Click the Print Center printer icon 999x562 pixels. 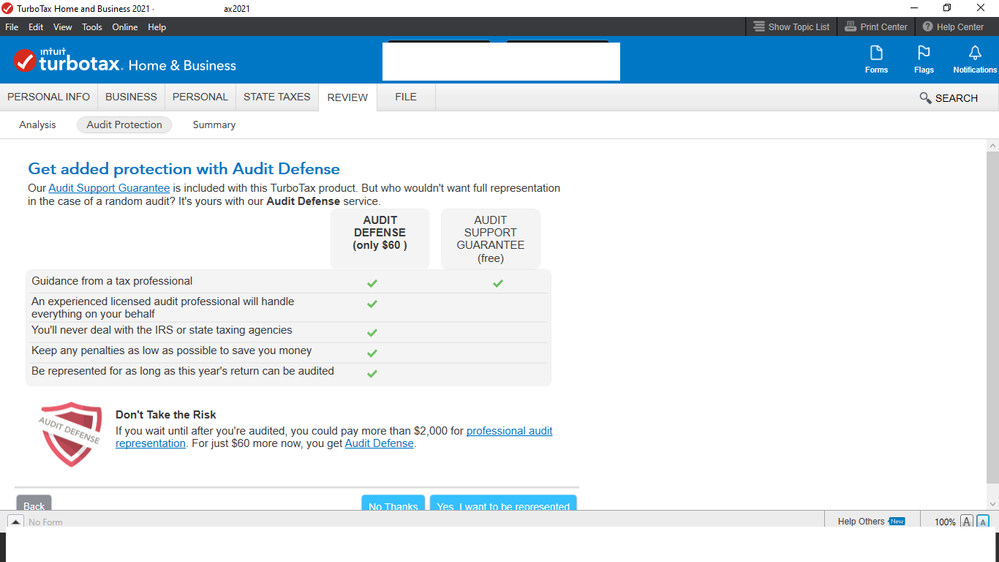851,27
